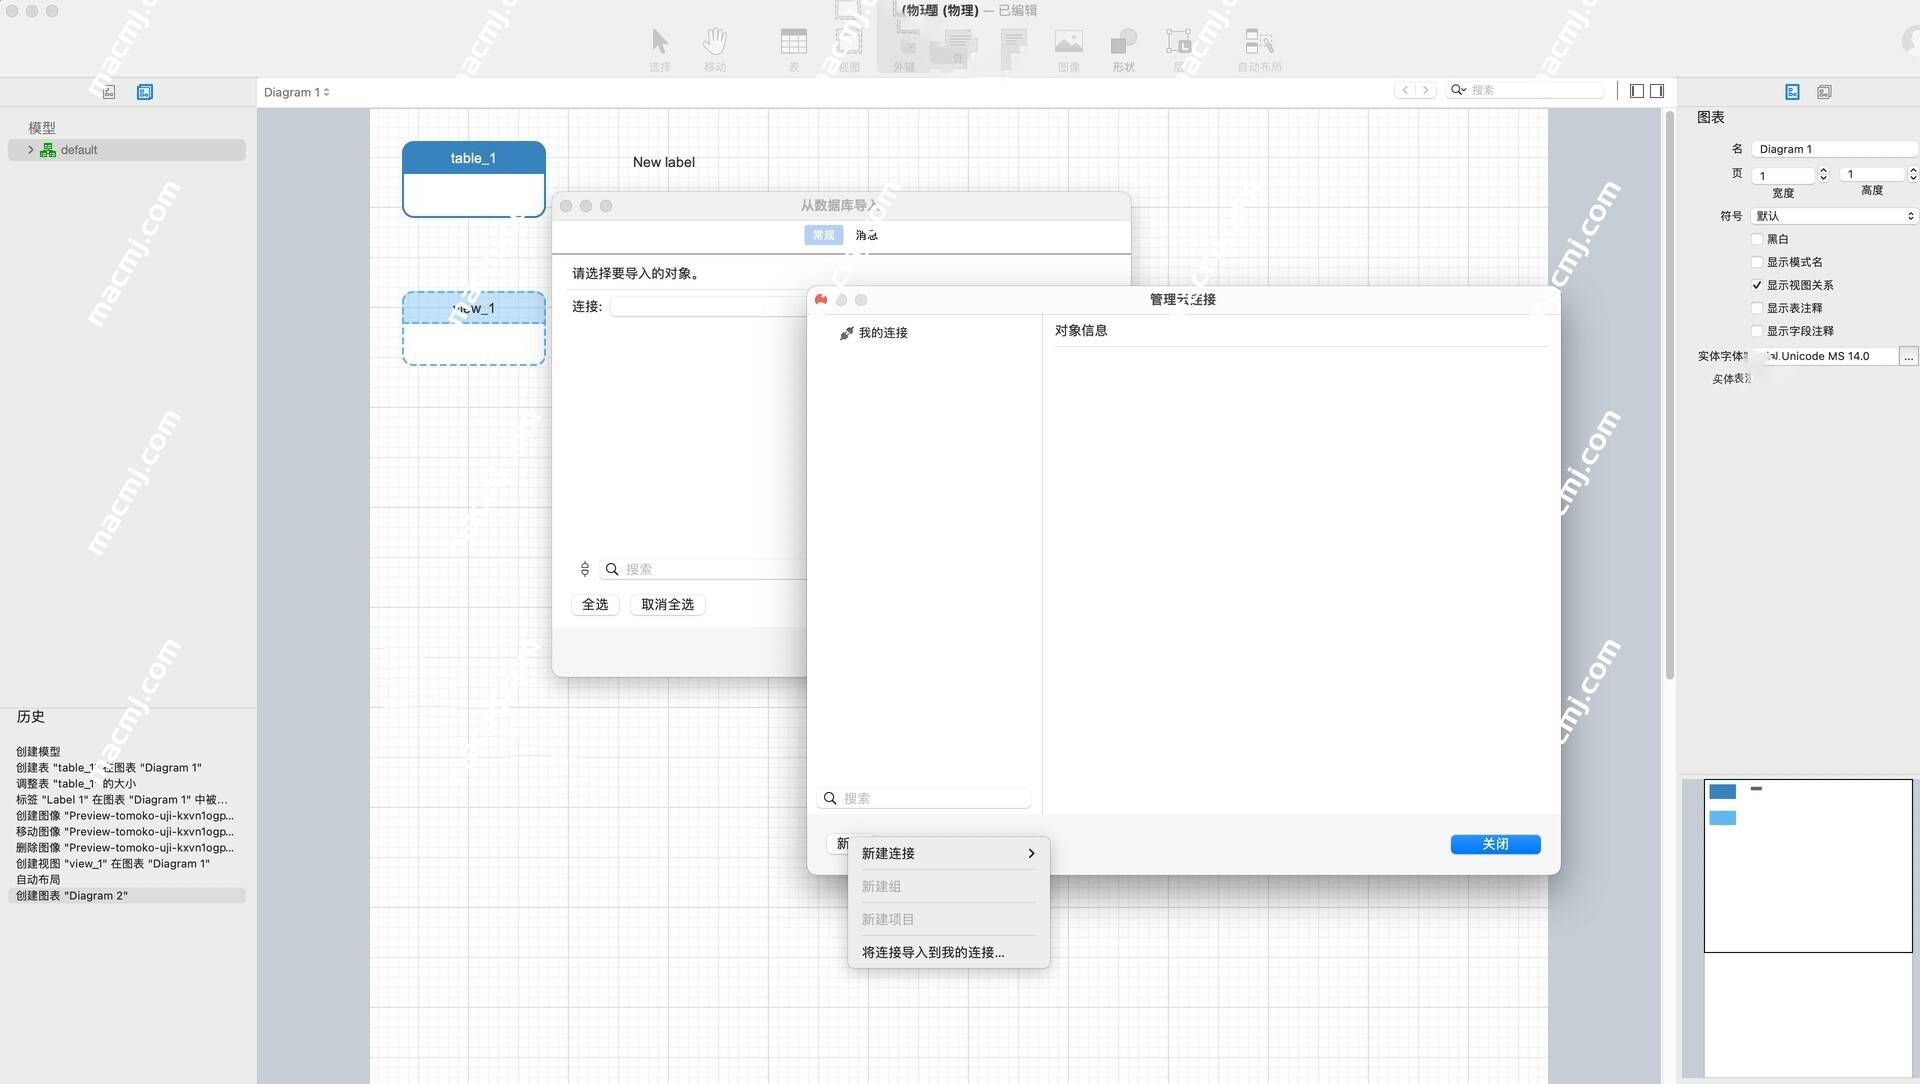Open the 连接 combo box in import dialog
The height and width of the screenshot is (1084, 1920).
tap(708, 306)
